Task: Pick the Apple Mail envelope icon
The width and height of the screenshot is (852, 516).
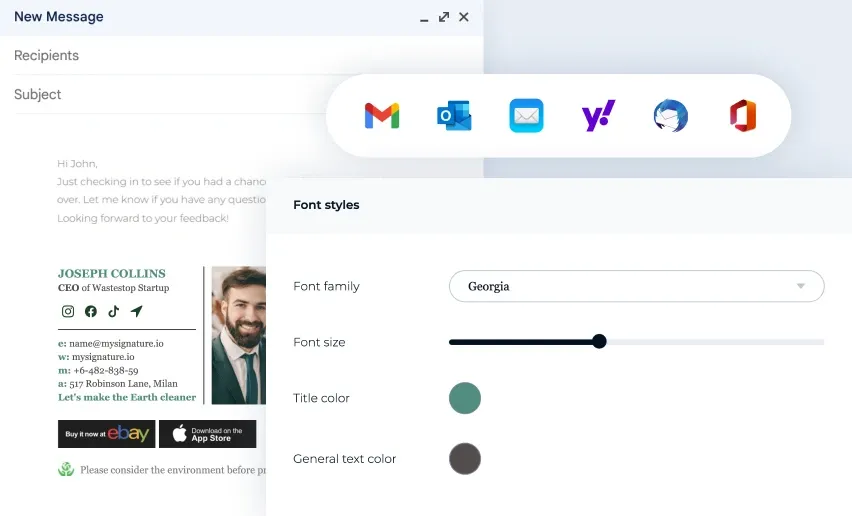Action: click(x=526, y=116)
